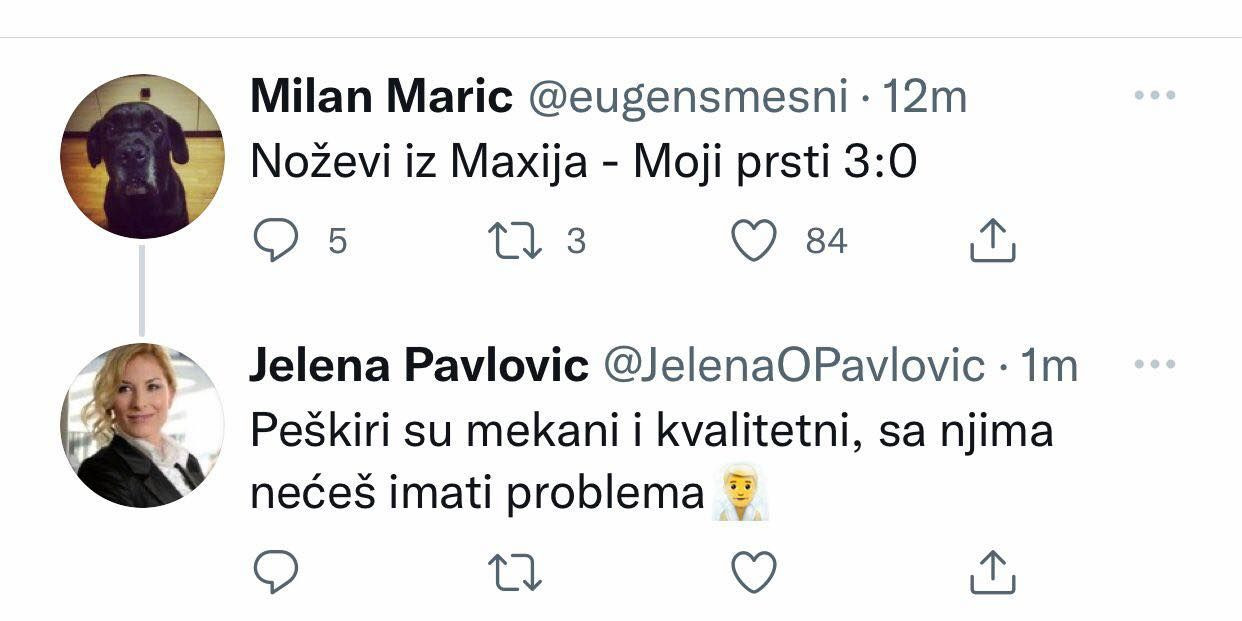Open Jelena Pavlovic's profile picture
The height and width of the screenshot is (621, 1242).
pyautogui.click(x=142, y=425)
